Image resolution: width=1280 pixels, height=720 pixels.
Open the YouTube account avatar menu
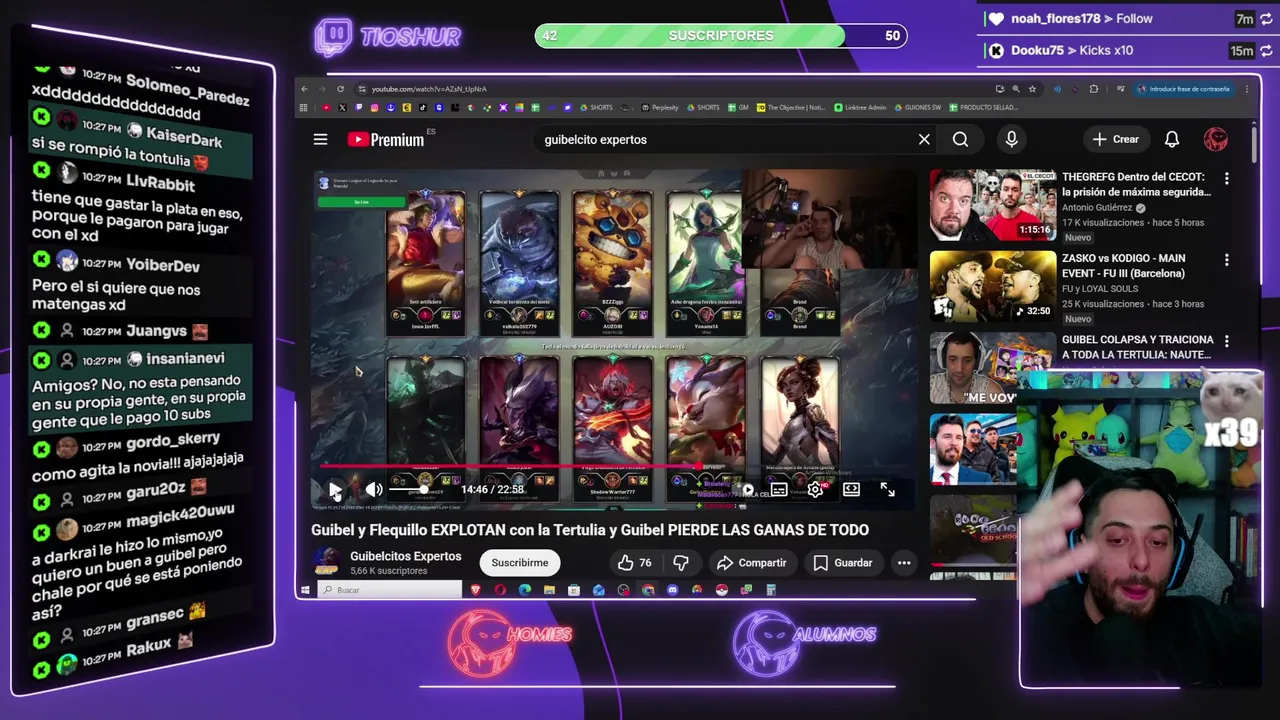[1215, 140]
